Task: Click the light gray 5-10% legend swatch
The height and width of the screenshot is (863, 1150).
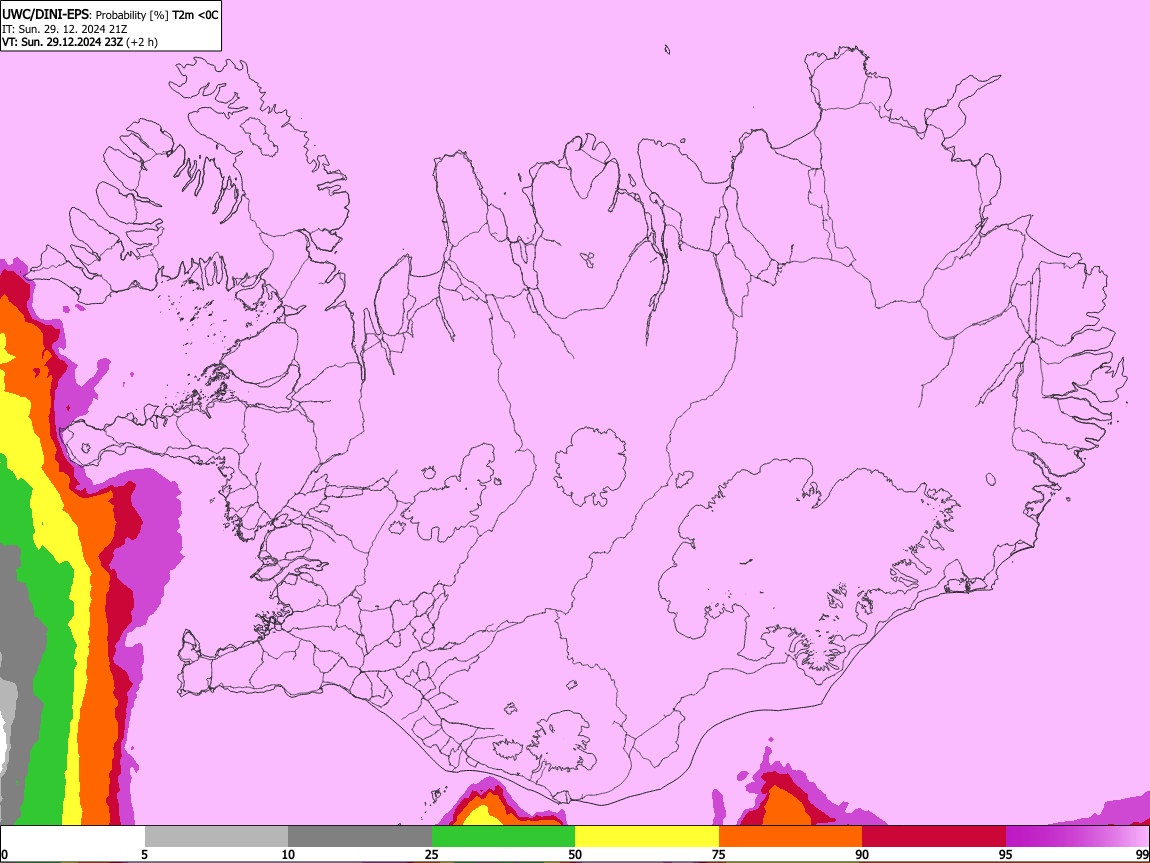Action: [x=216, y=837]
